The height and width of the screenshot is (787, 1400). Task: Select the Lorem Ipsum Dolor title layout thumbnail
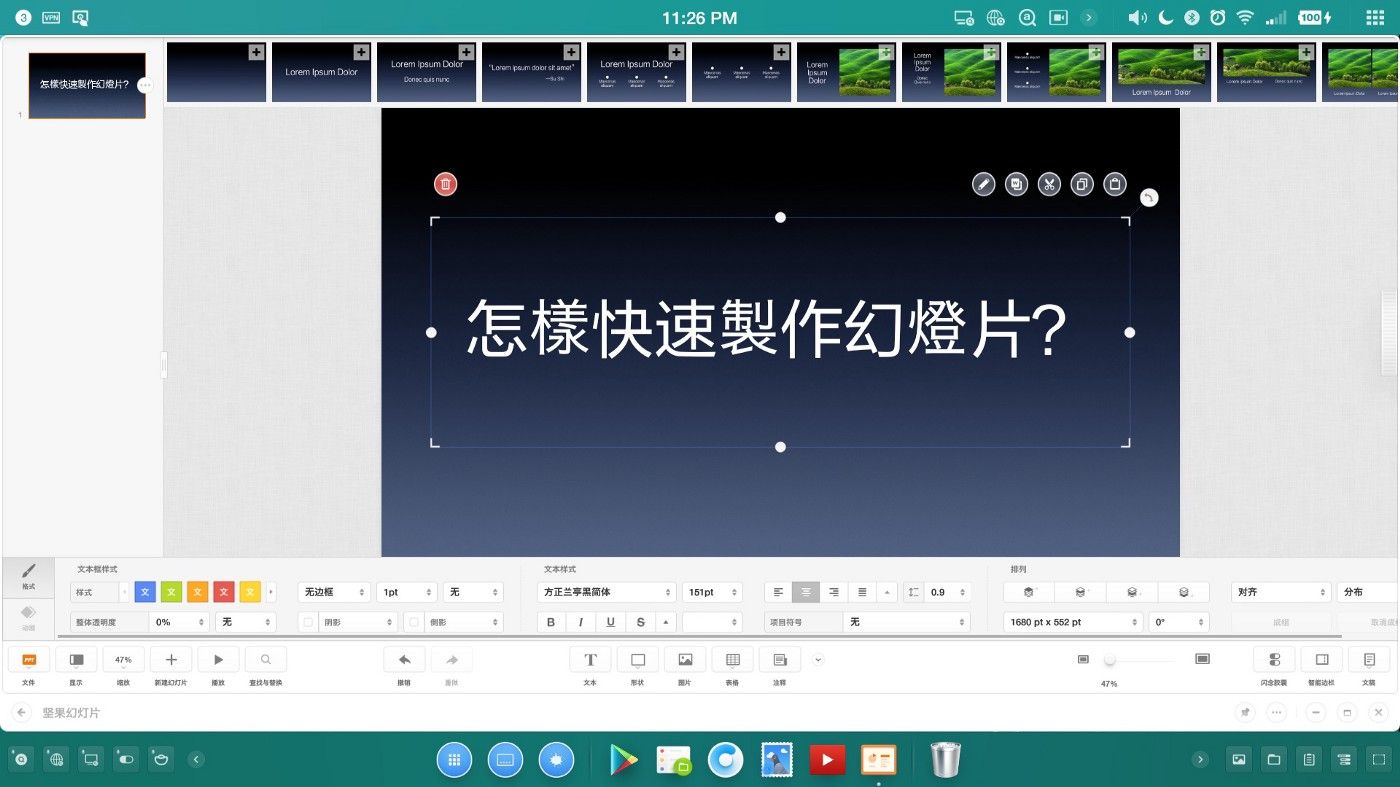click(x=321, y=72)
